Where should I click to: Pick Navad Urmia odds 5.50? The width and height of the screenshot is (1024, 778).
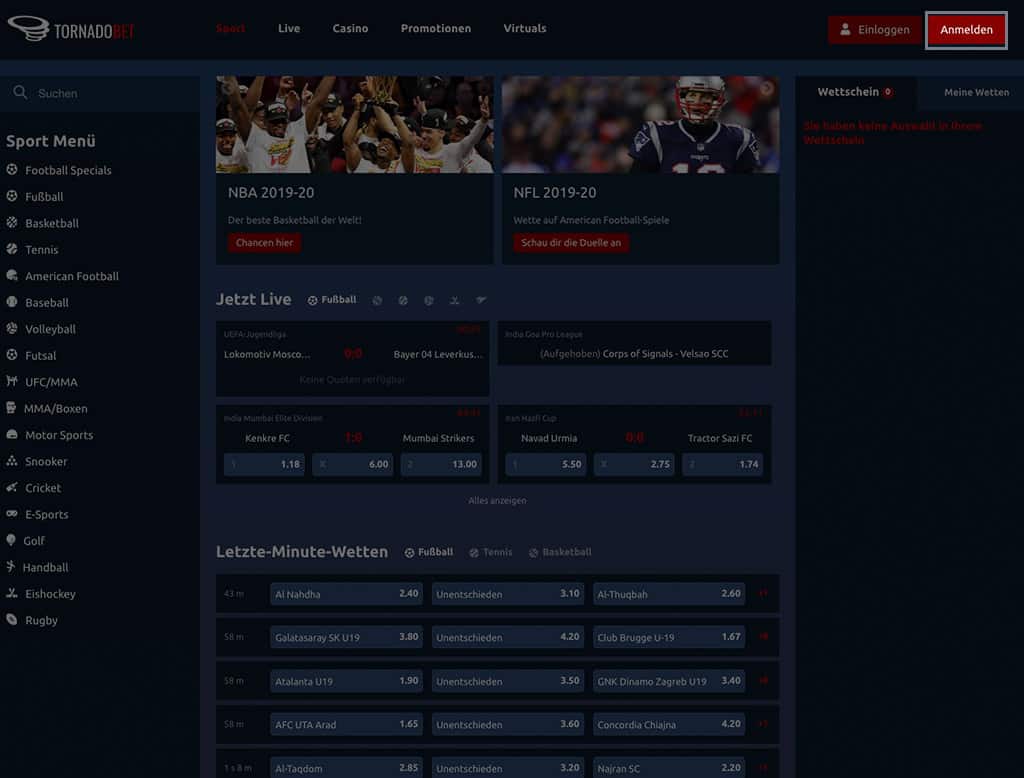545,464
